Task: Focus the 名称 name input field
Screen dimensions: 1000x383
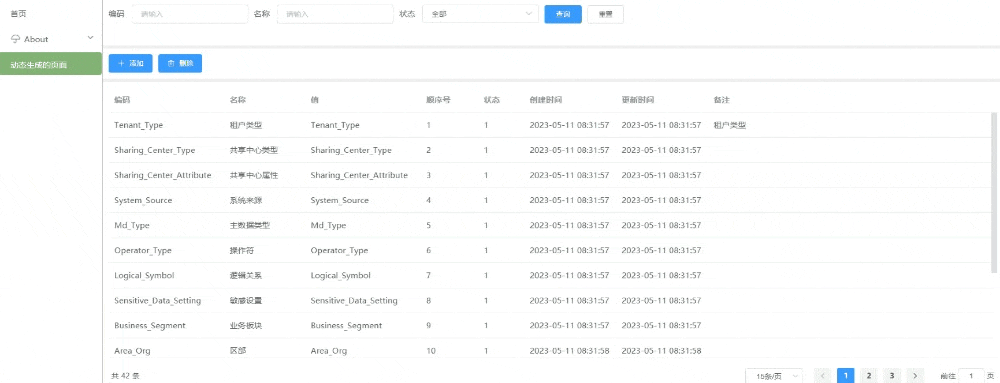Action: 335,13
